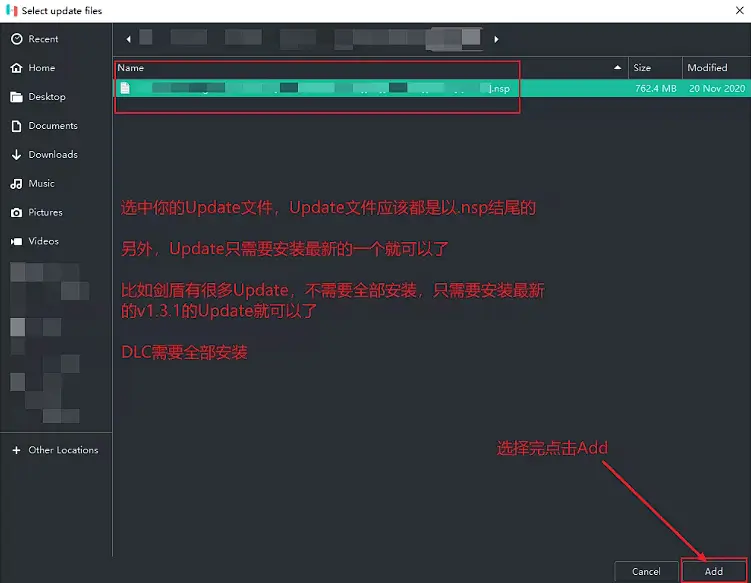Screen dimensions: 751x583
Task: Open Desktop folder from sidebar
Action: pos(56,97)
